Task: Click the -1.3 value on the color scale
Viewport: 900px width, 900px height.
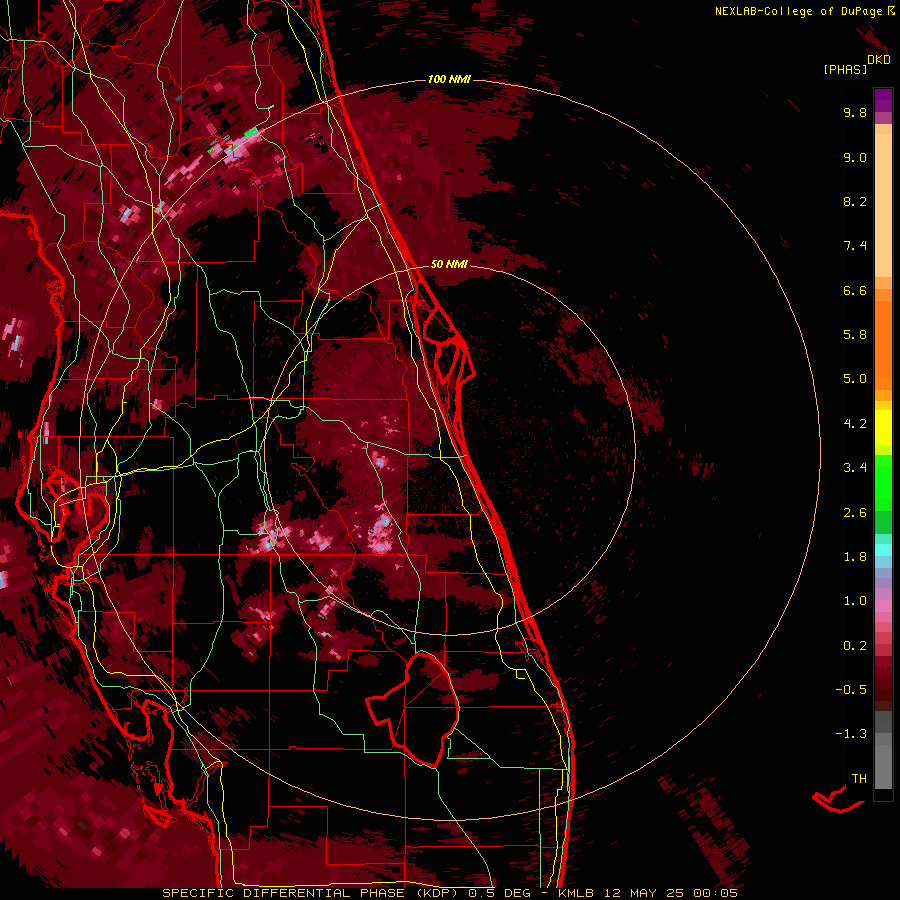Action: point(851,734)
